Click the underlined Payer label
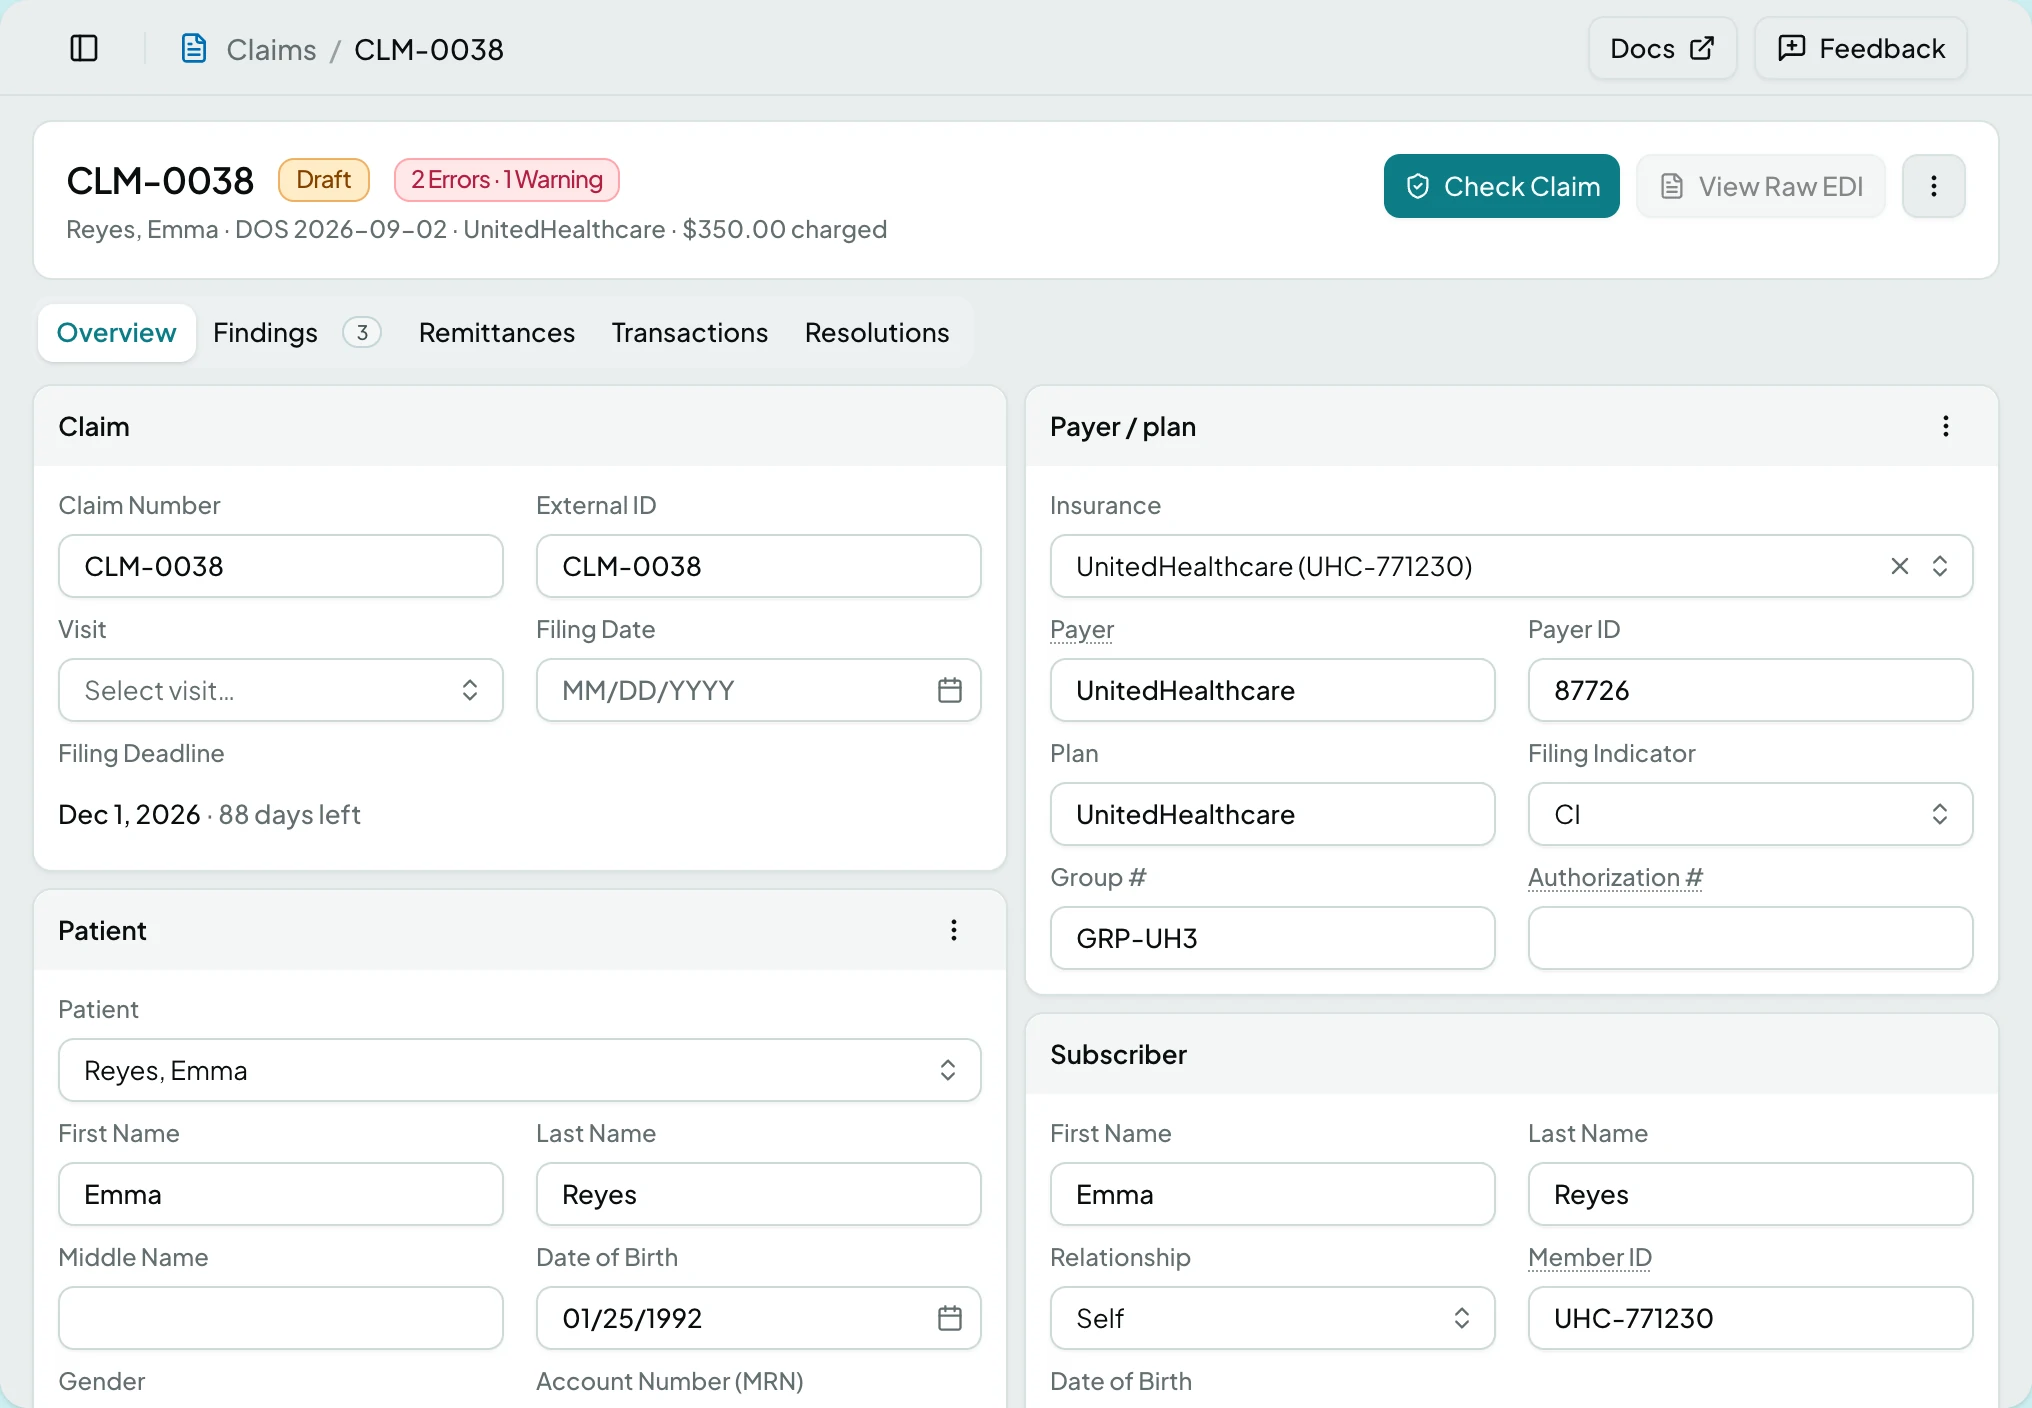Screen dimensions: 2032x1408 [1082, 630]
